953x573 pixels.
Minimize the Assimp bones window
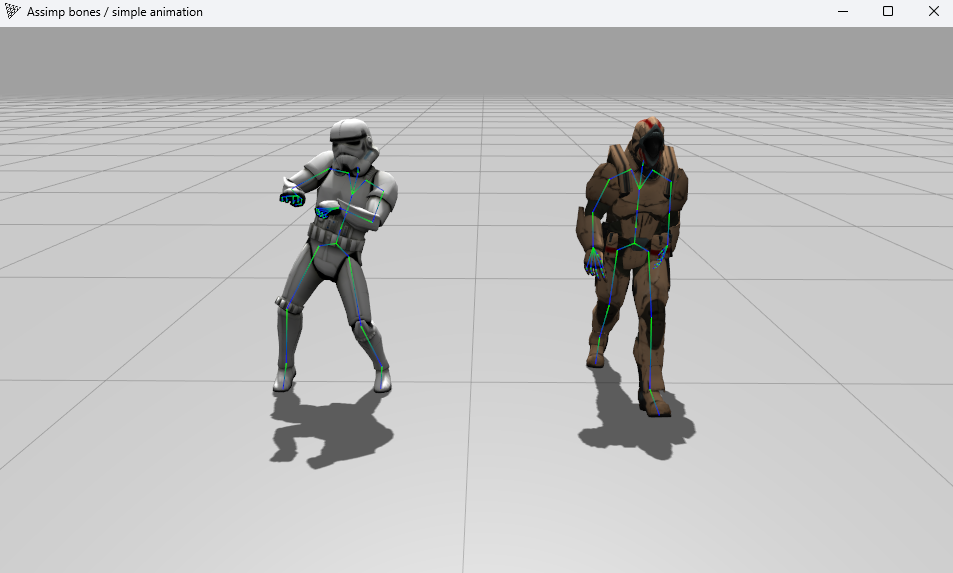(x=842, y=12)
